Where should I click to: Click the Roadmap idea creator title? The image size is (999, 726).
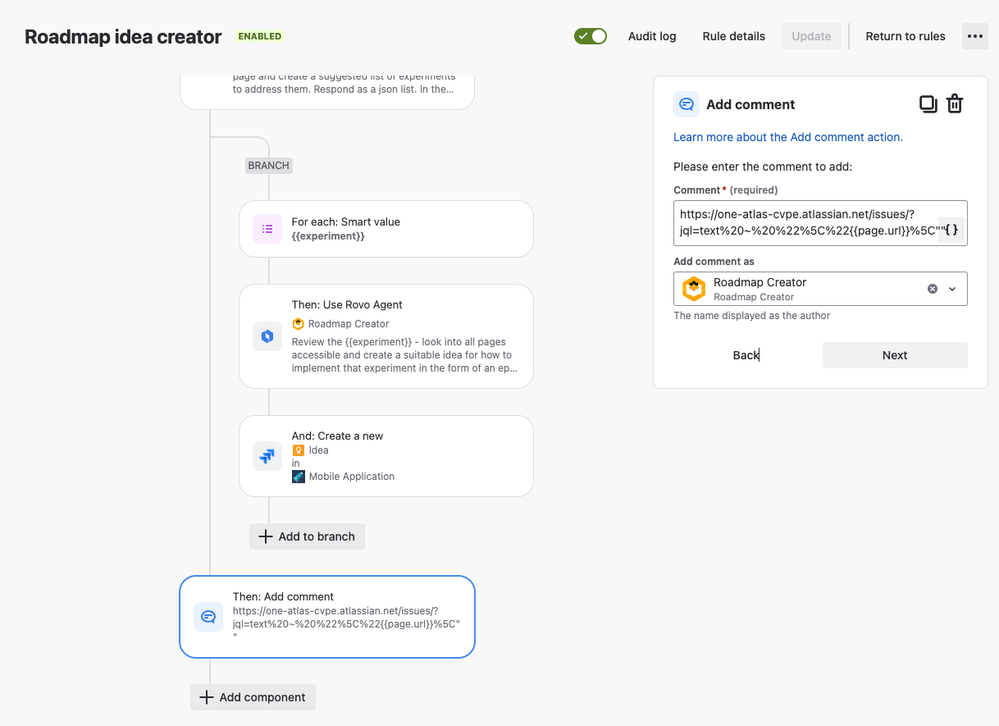[123, 37]
